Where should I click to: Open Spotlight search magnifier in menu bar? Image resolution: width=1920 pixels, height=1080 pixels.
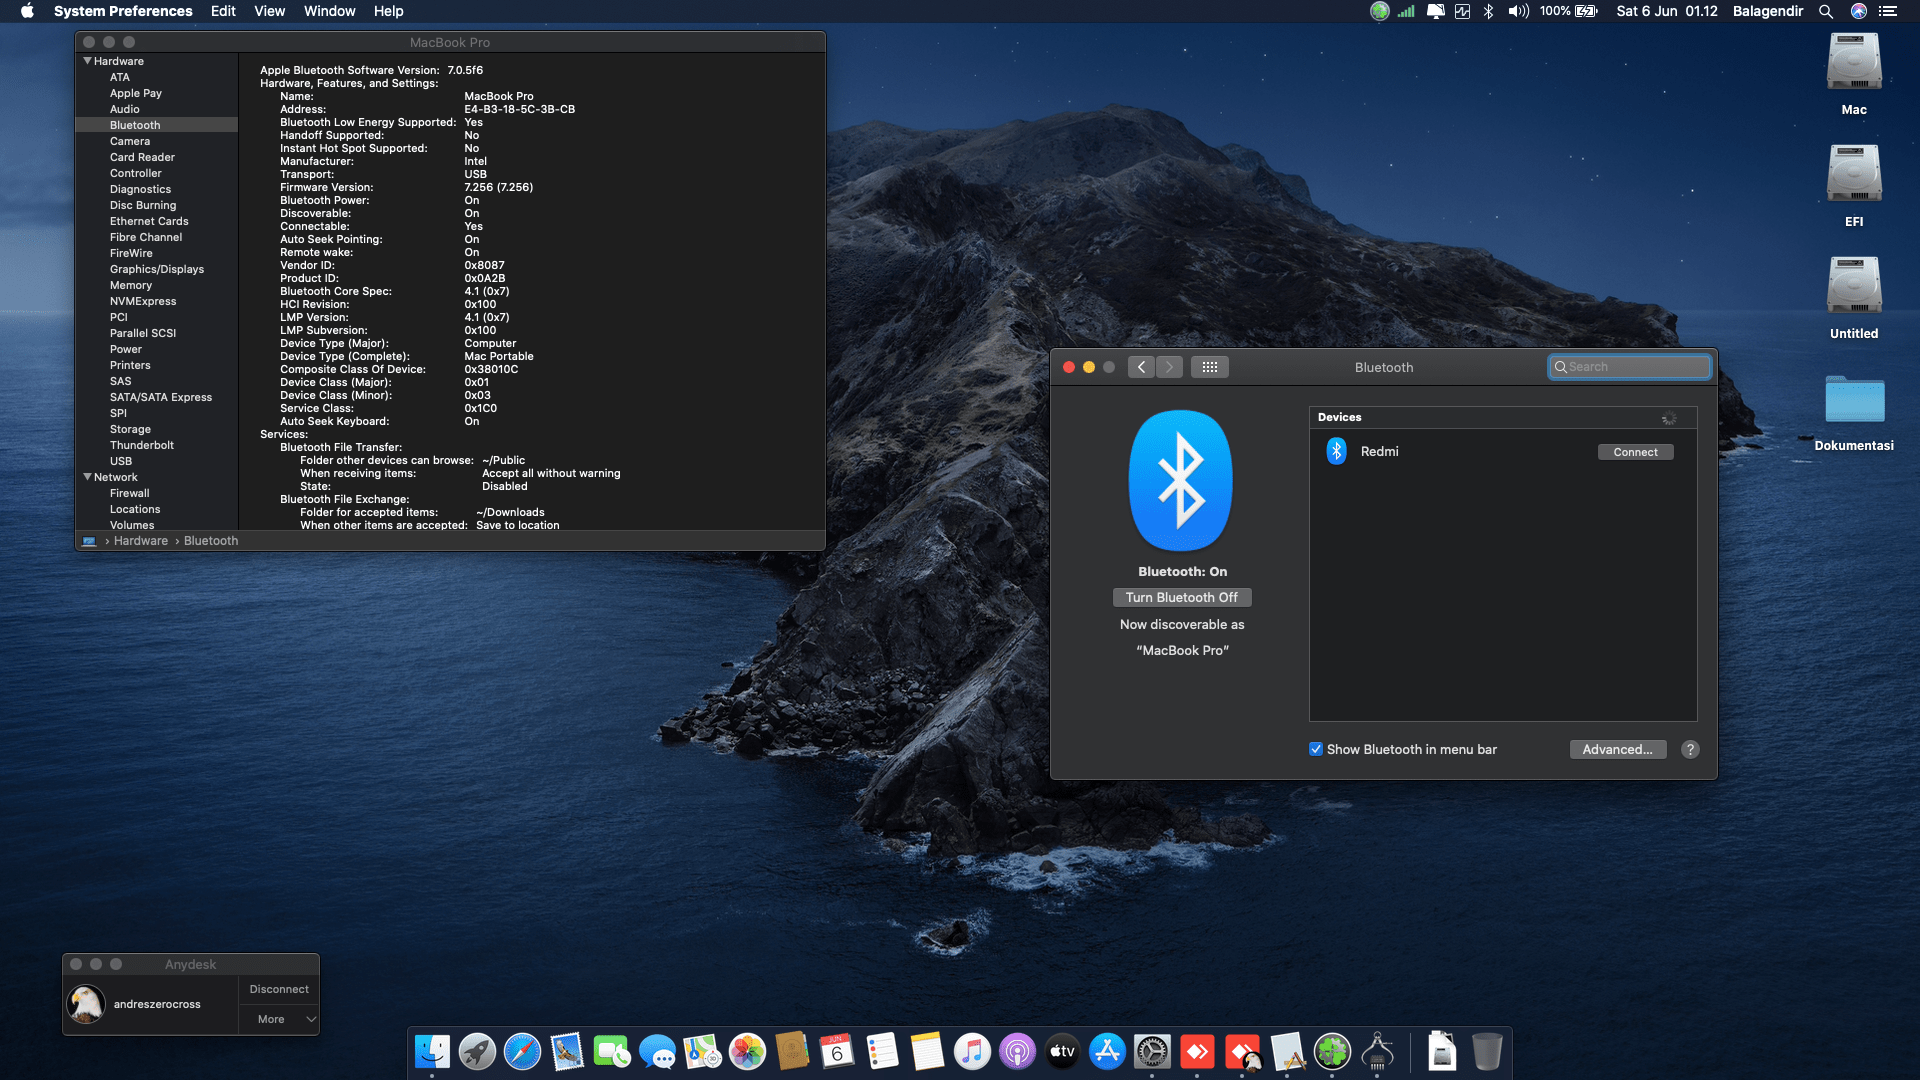1825,11
